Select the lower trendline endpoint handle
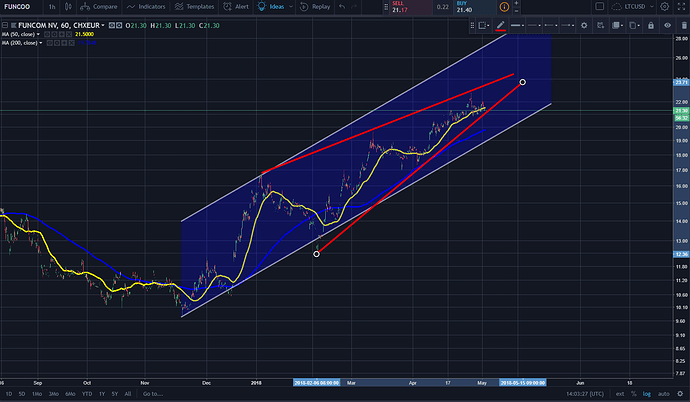The image size is (690, 402). click(x=316, y=254)
